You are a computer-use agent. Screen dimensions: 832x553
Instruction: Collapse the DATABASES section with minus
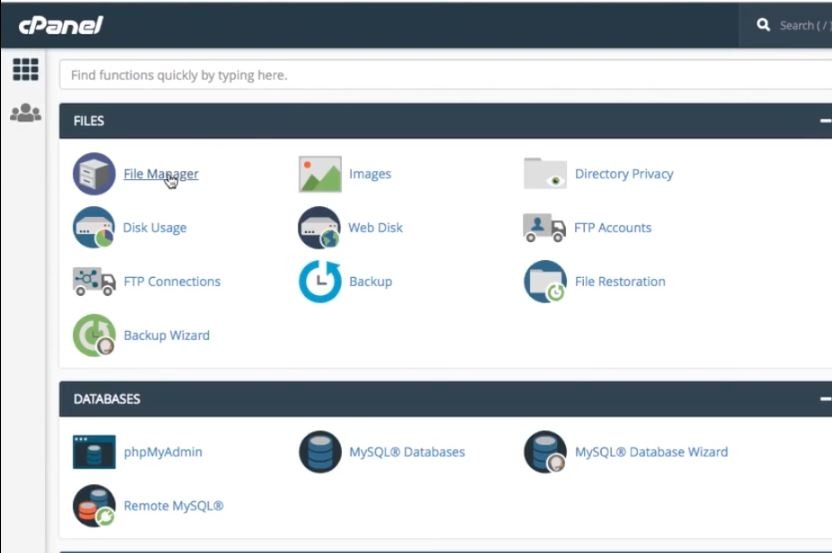[825, 399]
